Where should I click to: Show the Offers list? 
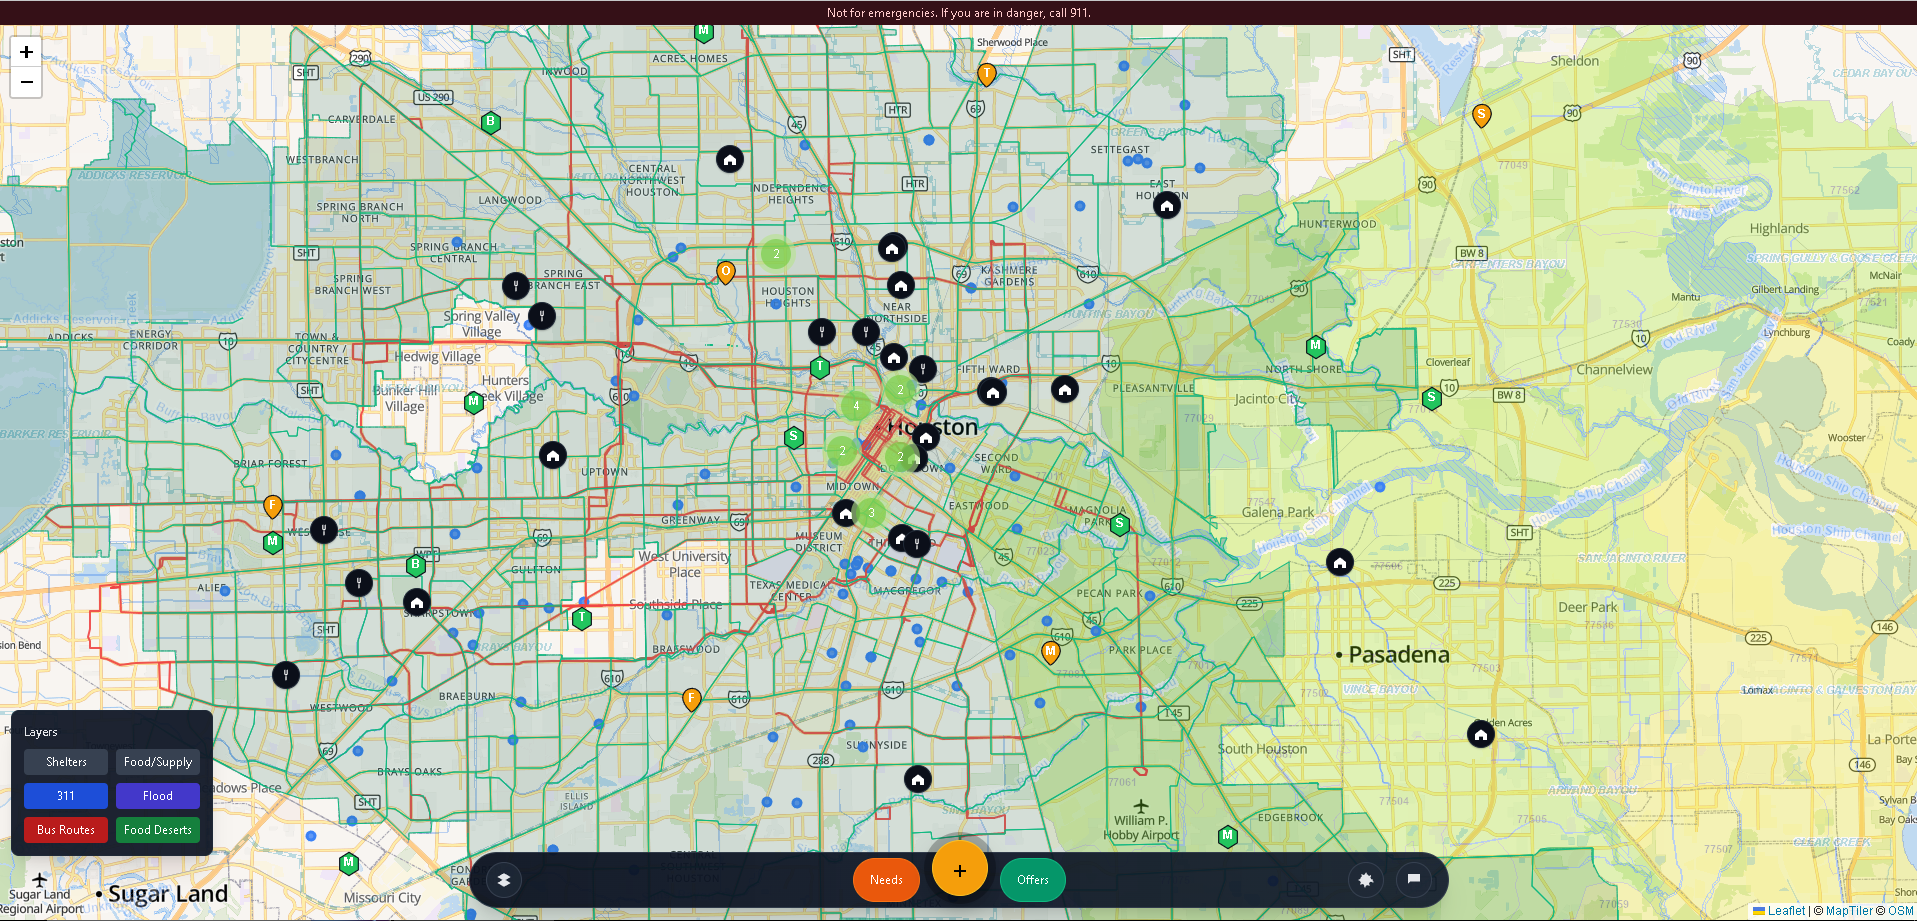point(1033,880)
